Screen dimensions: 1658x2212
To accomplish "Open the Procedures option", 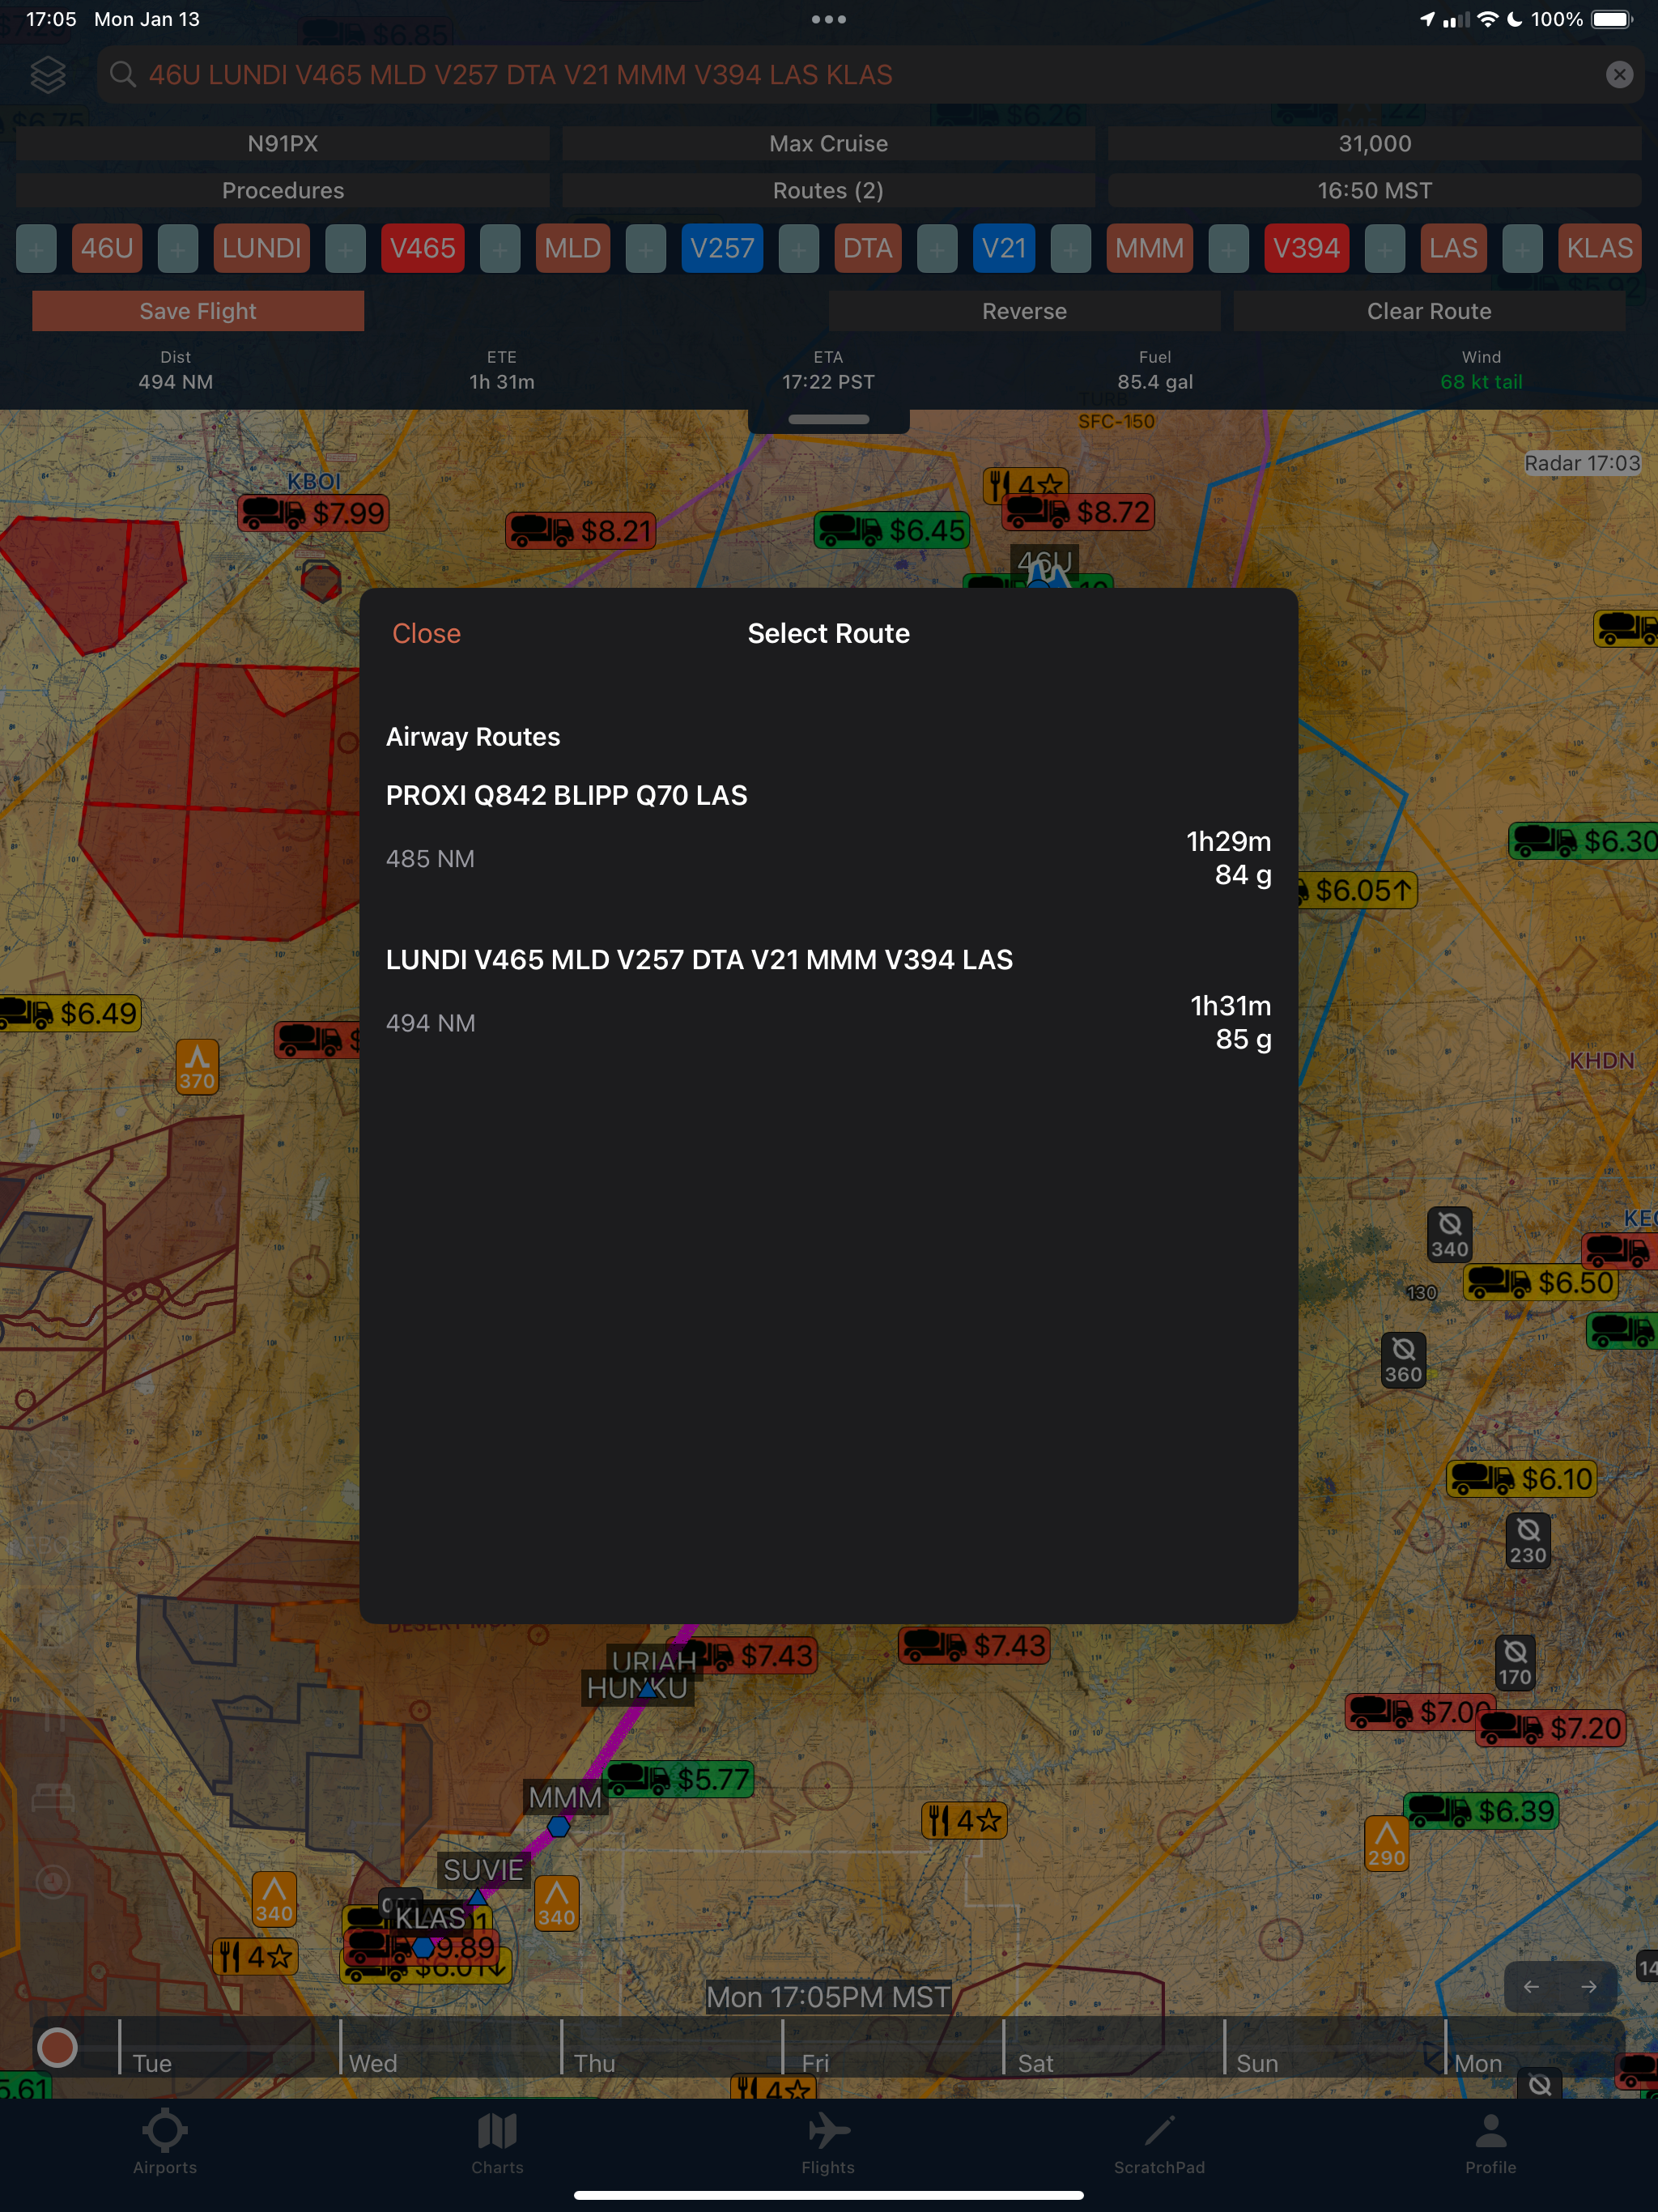I will point(283,191).
